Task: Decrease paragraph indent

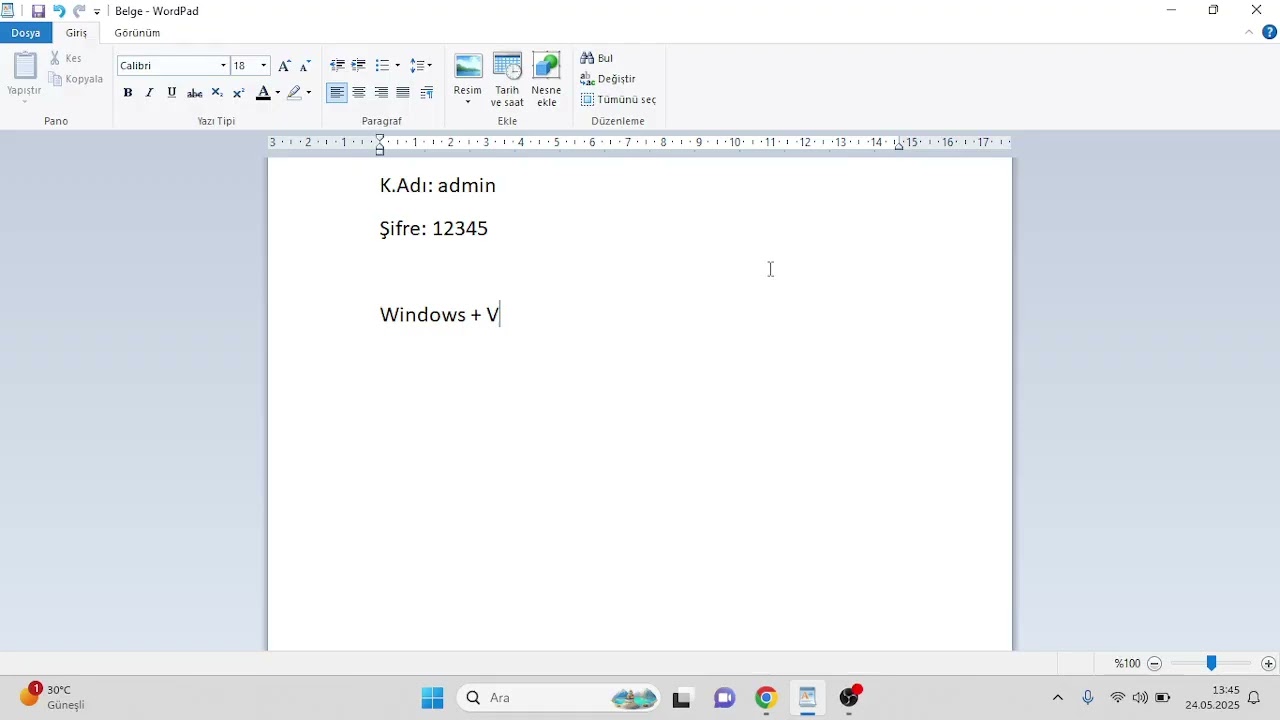Action: 337,66
